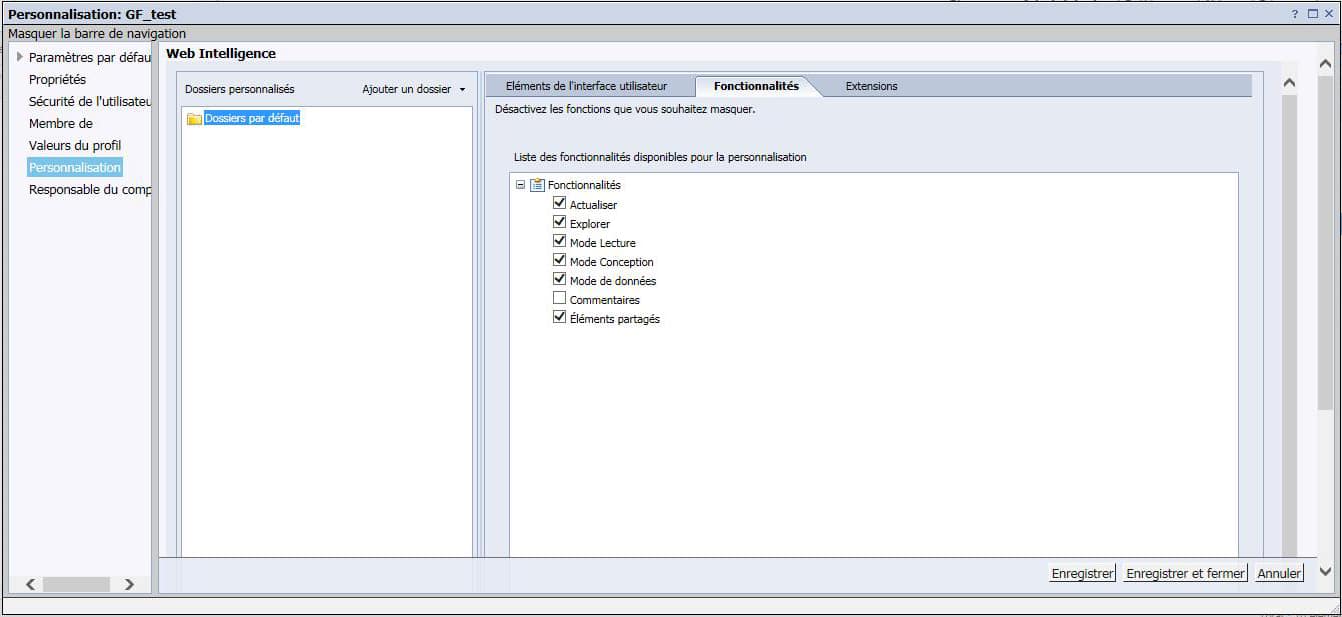Click navigation scrollbar right arrow
The height and width of the screenshot is (617, 1342).
[128, 584]
